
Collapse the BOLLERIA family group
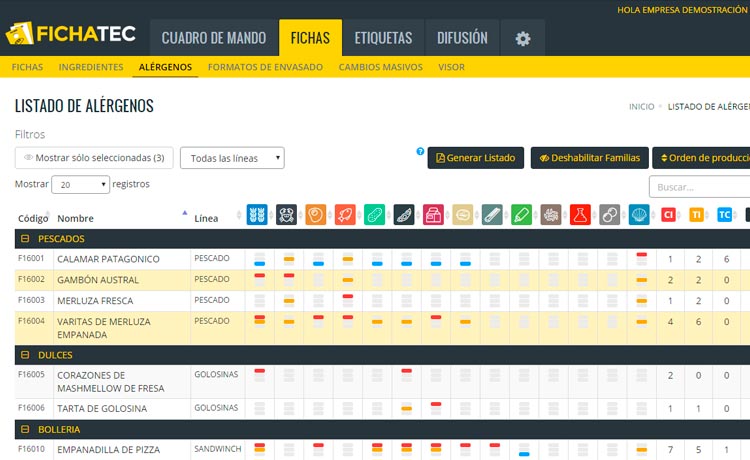pyautogui.click(x=25, y=429)
